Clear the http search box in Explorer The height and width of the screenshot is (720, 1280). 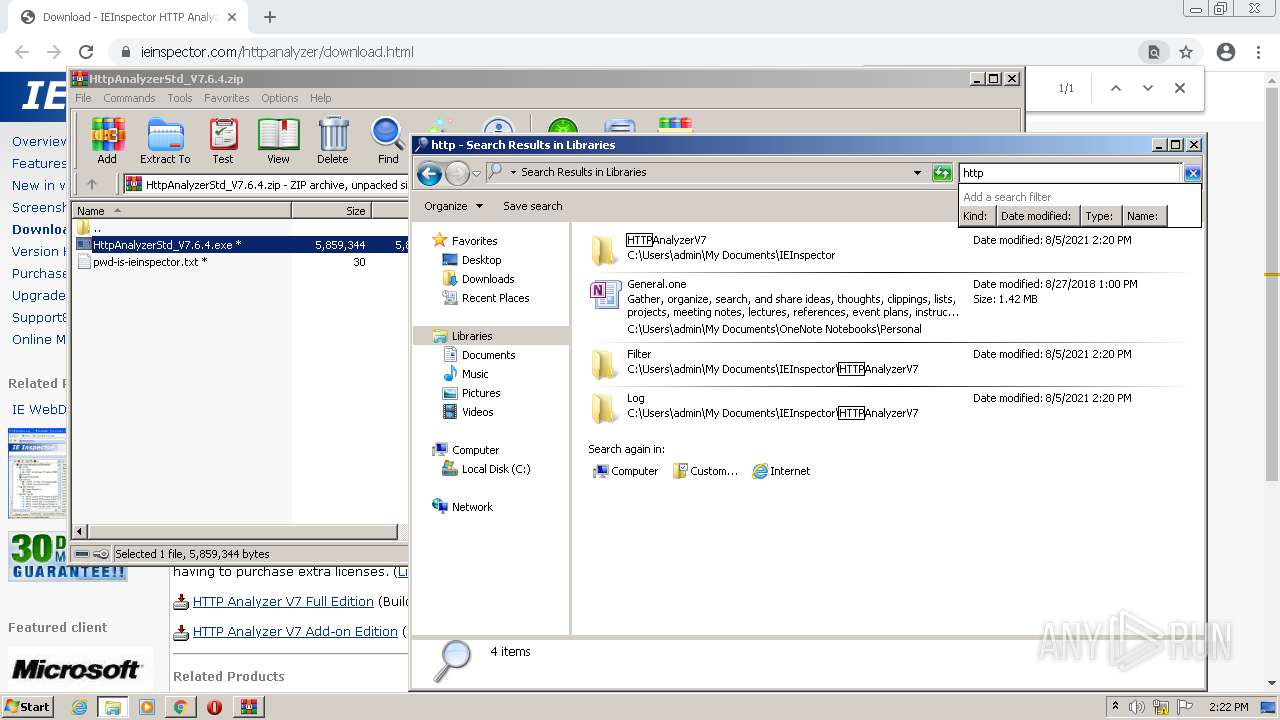click(1192, 173)
